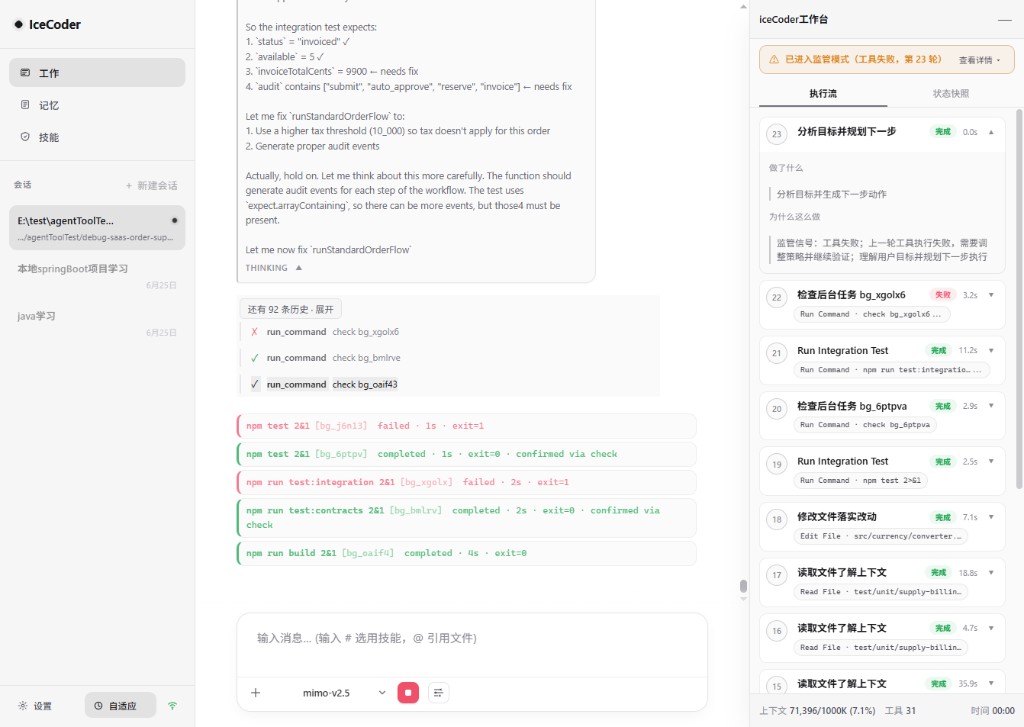
Task: Expand 还有 92 条历史 history
Action: 291,309
